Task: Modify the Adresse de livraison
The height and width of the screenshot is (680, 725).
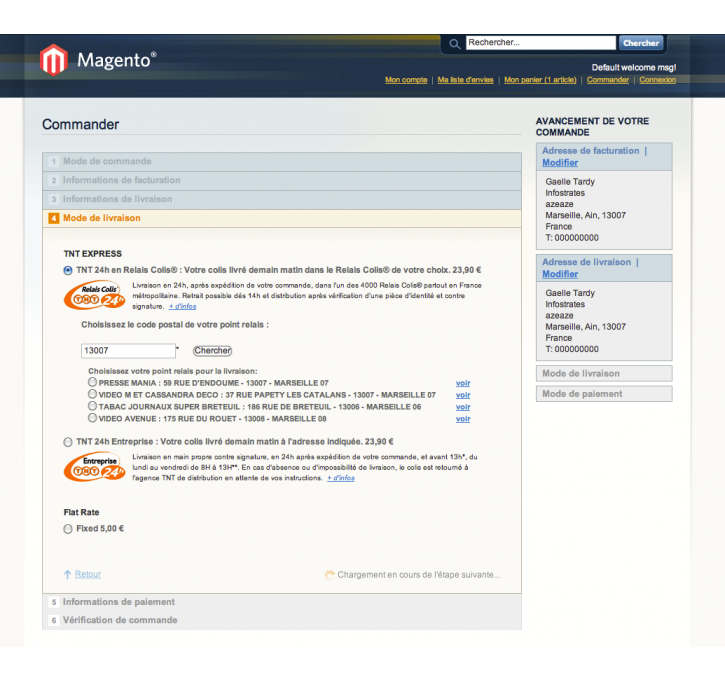Action: click(560, 274)
